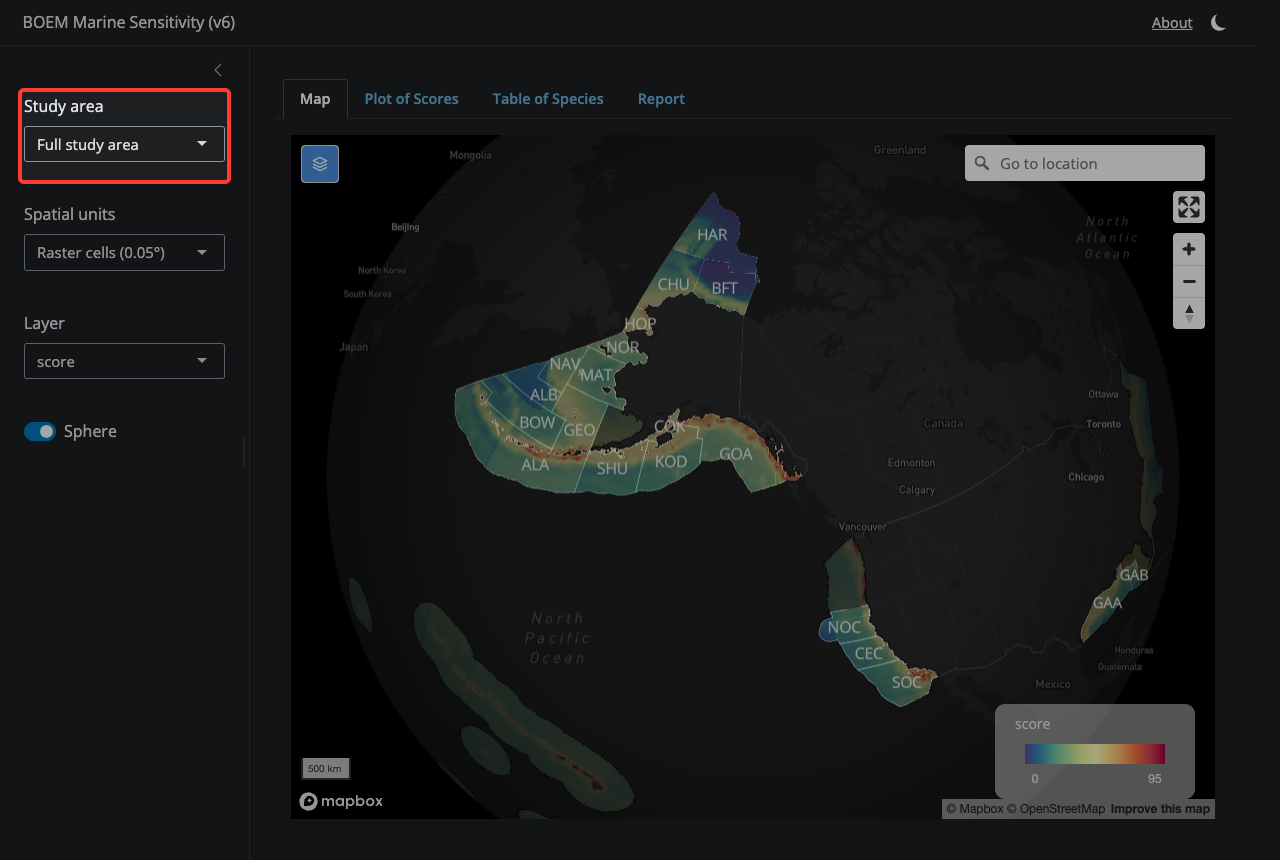The width and height of the screenshot is (1280, 860).
Task: Switch to the Map tab
Action: (315, 99)
